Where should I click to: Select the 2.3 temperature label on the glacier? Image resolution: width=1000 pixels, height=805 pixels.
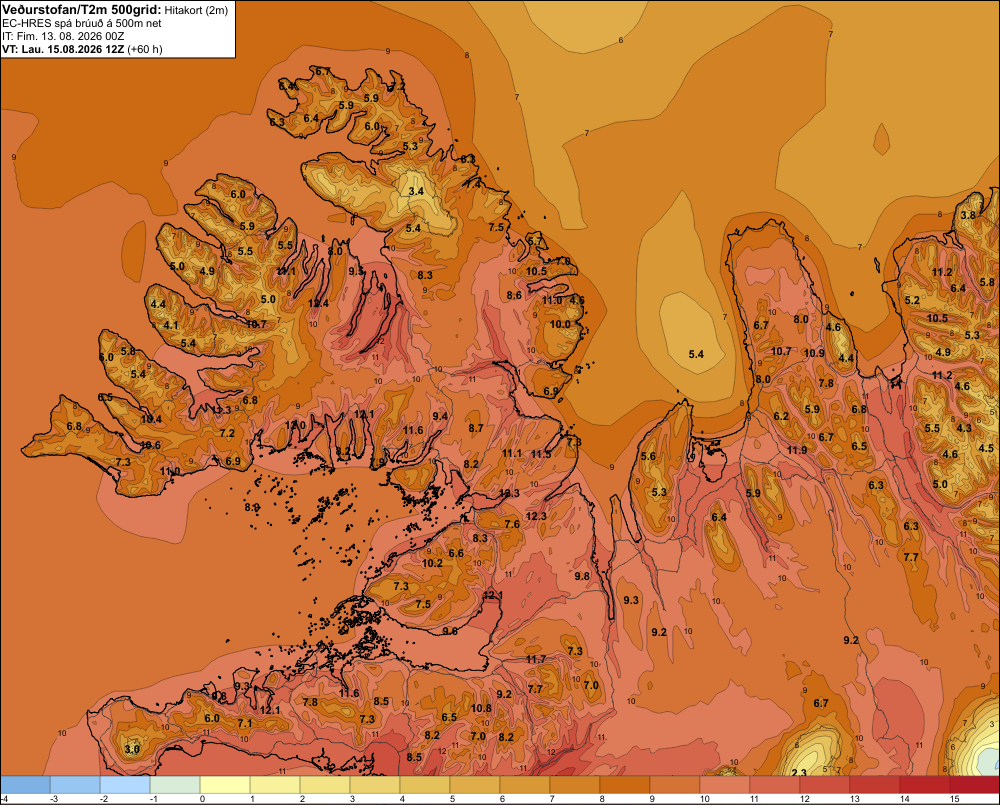tap(798, 772)
